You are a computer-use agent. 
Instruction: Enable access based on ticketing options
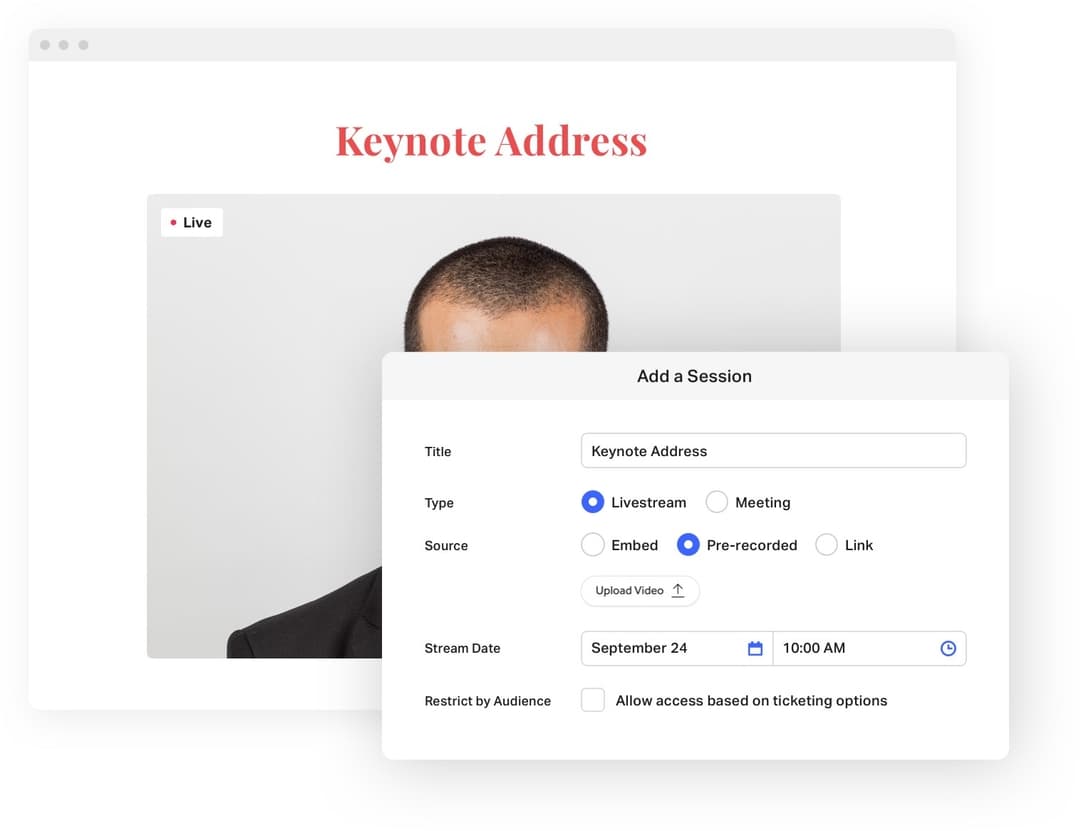point(592,700)
